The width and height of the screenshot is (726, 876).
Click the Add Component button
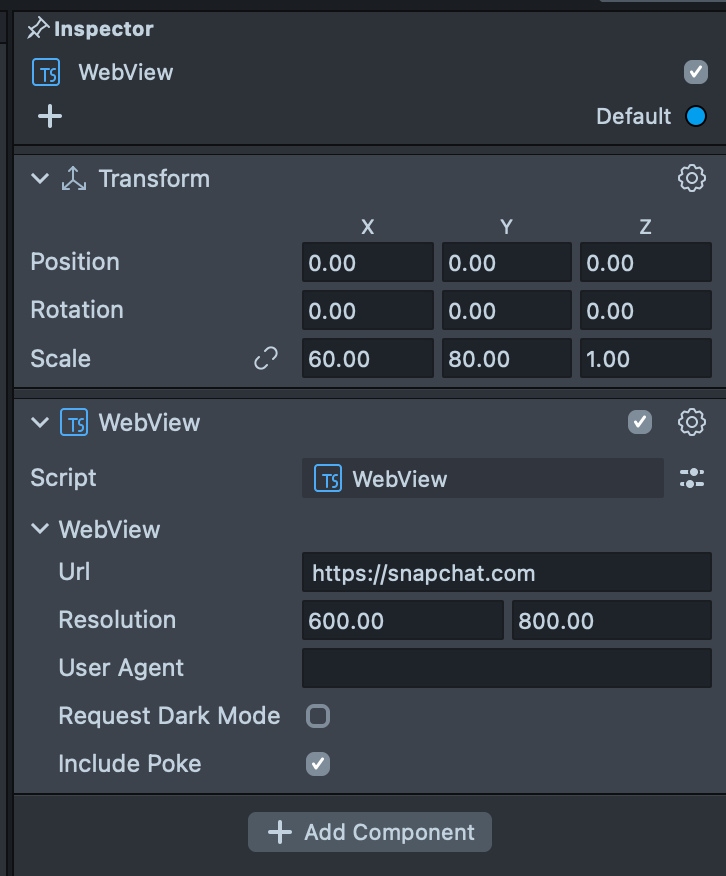[x=370, y=832]
